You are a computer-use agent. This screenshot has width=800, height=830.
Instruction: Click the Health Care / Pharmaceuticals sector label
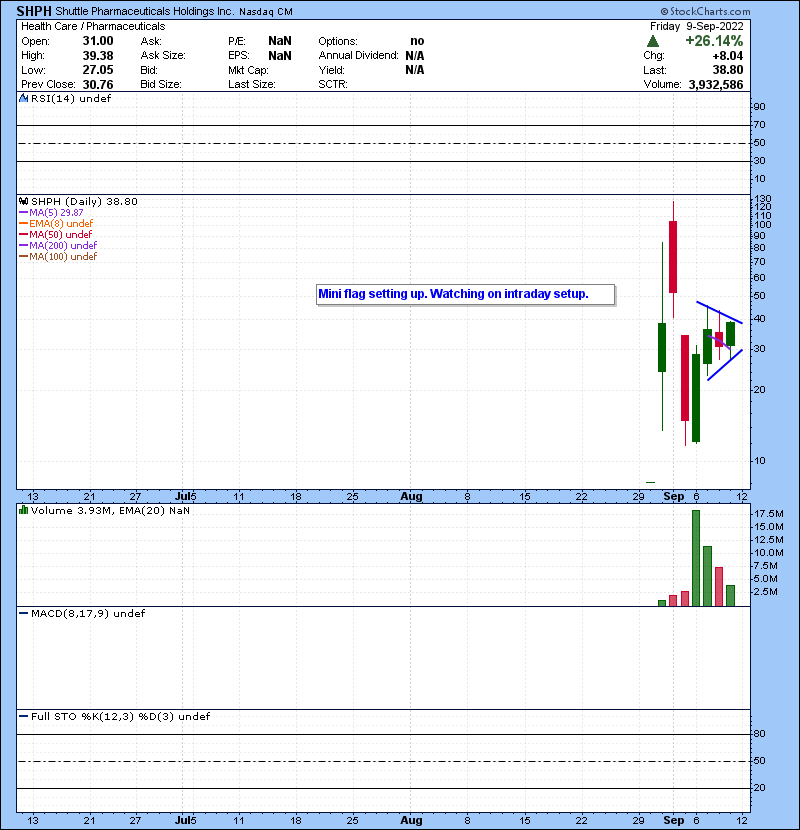click(x=93, y=26)
